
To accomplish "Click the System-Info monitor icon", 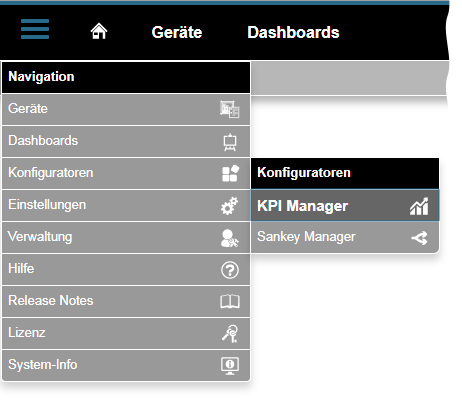I will point(230,366).
